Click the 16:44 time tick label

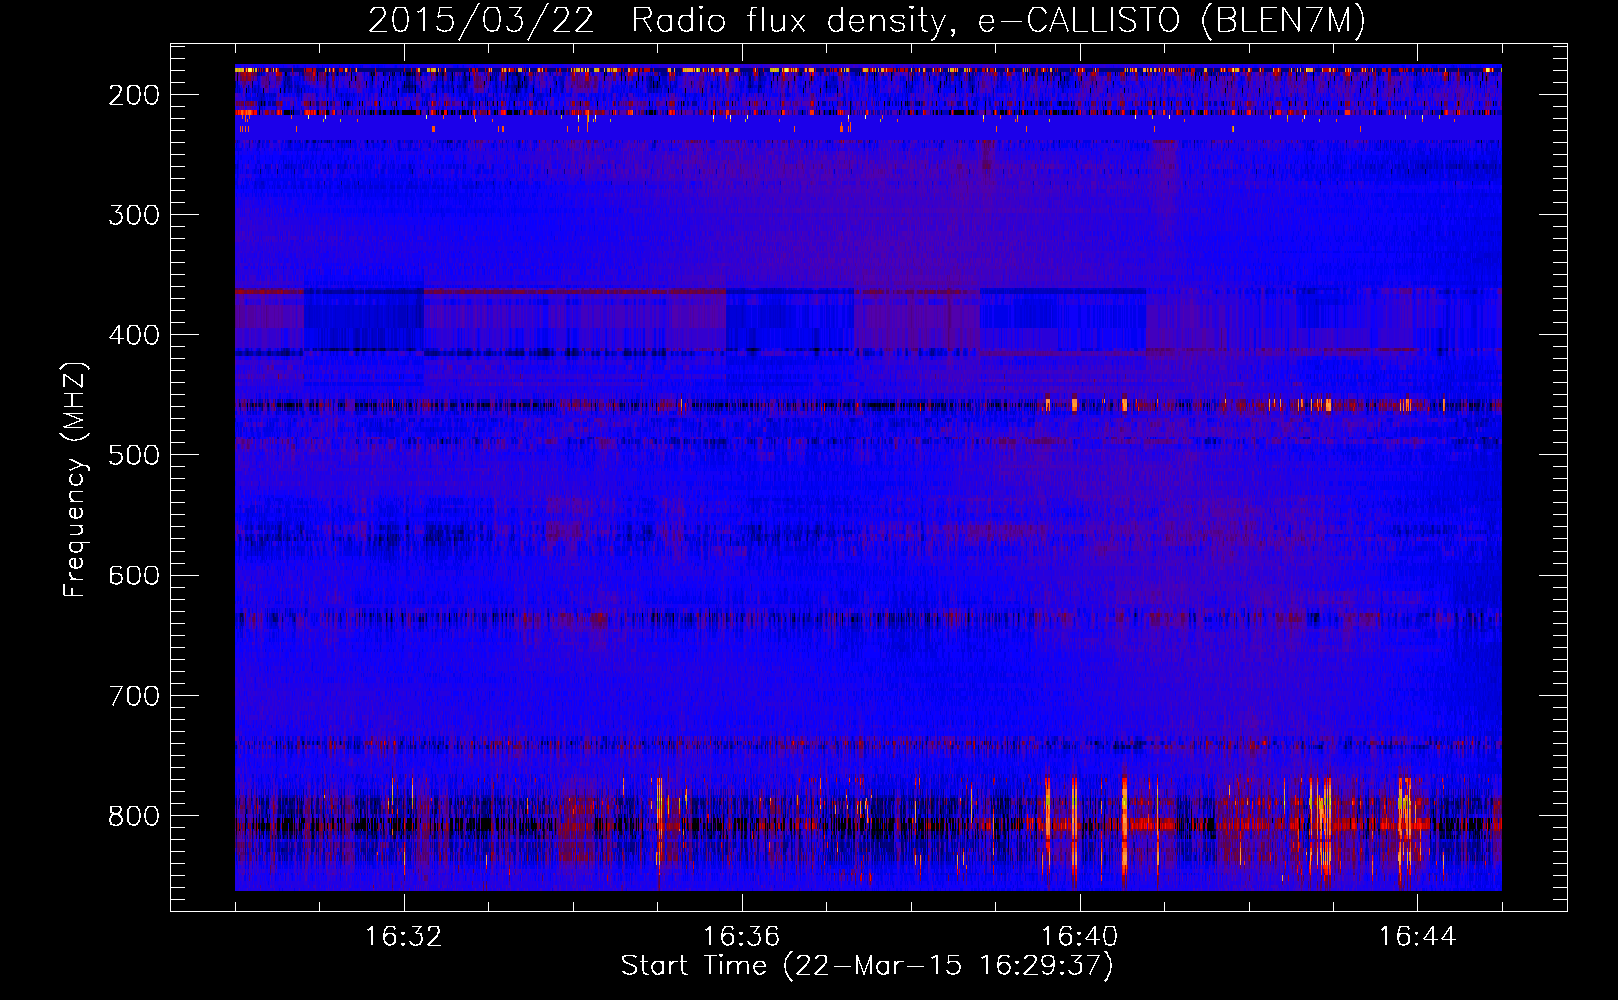pyautogui.click(x=1417, y=937)
